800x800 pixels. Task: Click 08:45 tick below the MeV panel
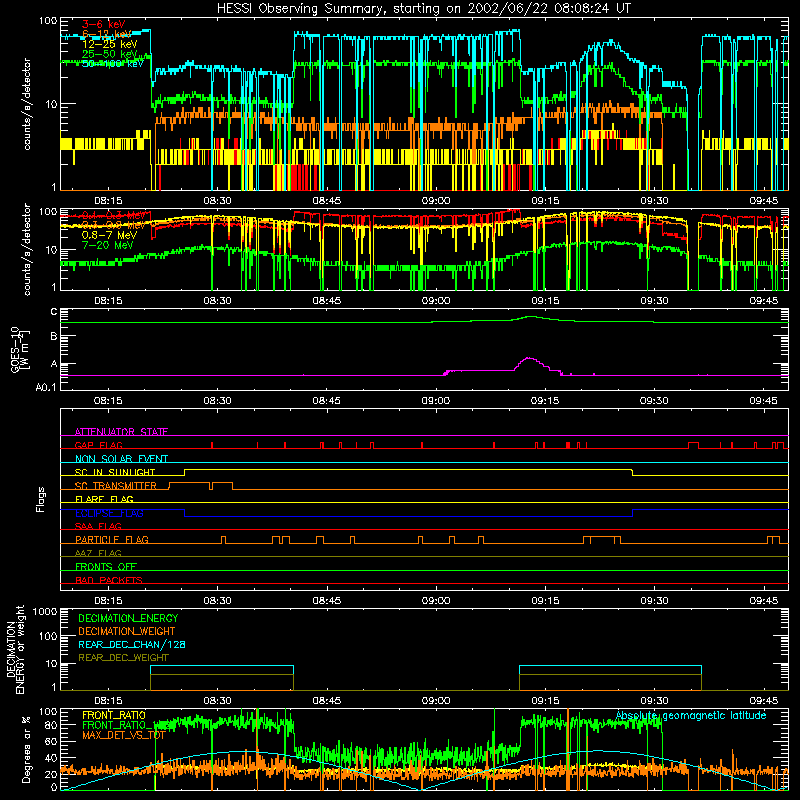327,301
